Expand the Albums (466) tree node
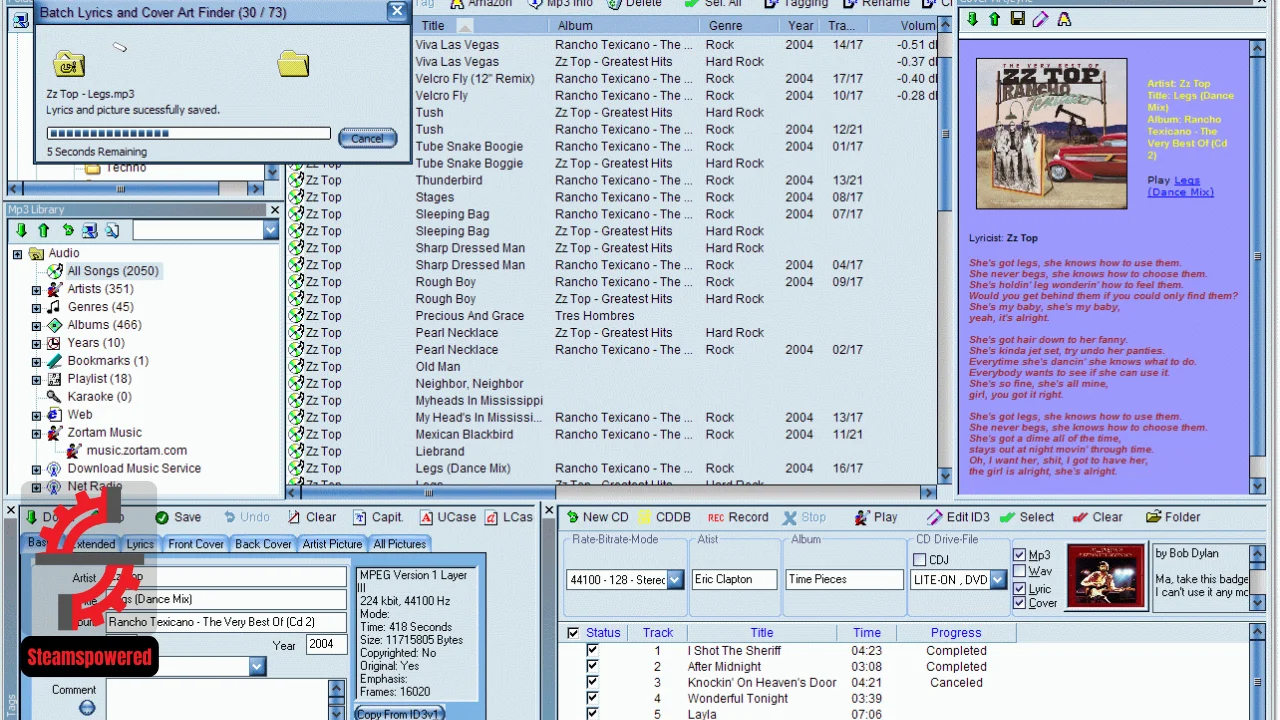This screenshot has height=720, width=1280. pyautogui.click(x=37, y=326)
